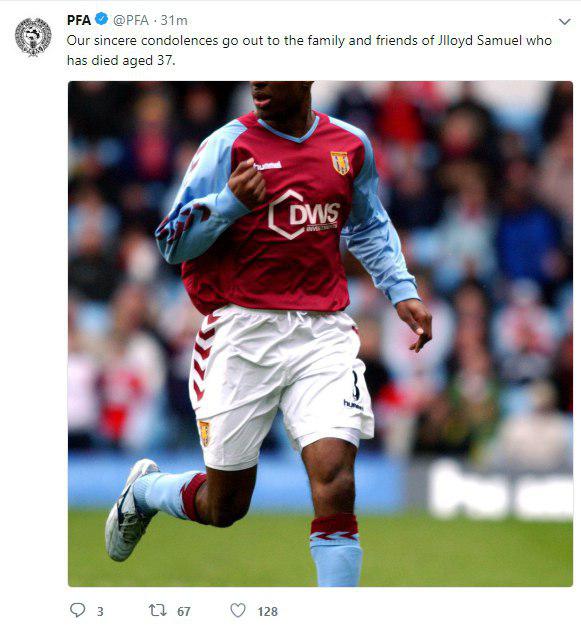Open the attached footballer photo
The height and width of the screenshot is (628, 581).
click(x=320, y=334)
